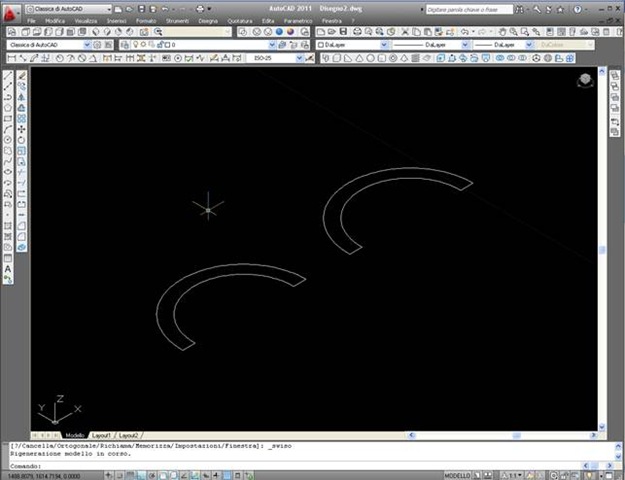Screen dimensions: 625x480
Task: Switch to the Layout1 tab
Action: pyautogui.click(x=101, y=436)
